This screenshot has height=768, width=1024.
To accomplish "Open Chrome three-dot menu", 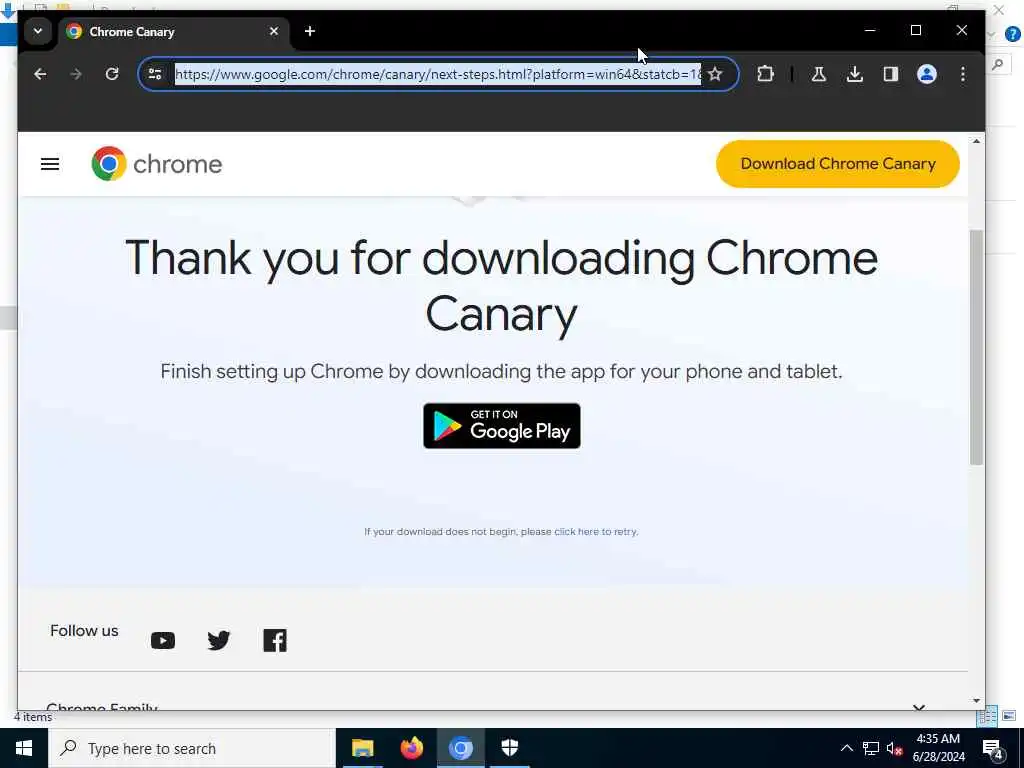I will point(963,74).
